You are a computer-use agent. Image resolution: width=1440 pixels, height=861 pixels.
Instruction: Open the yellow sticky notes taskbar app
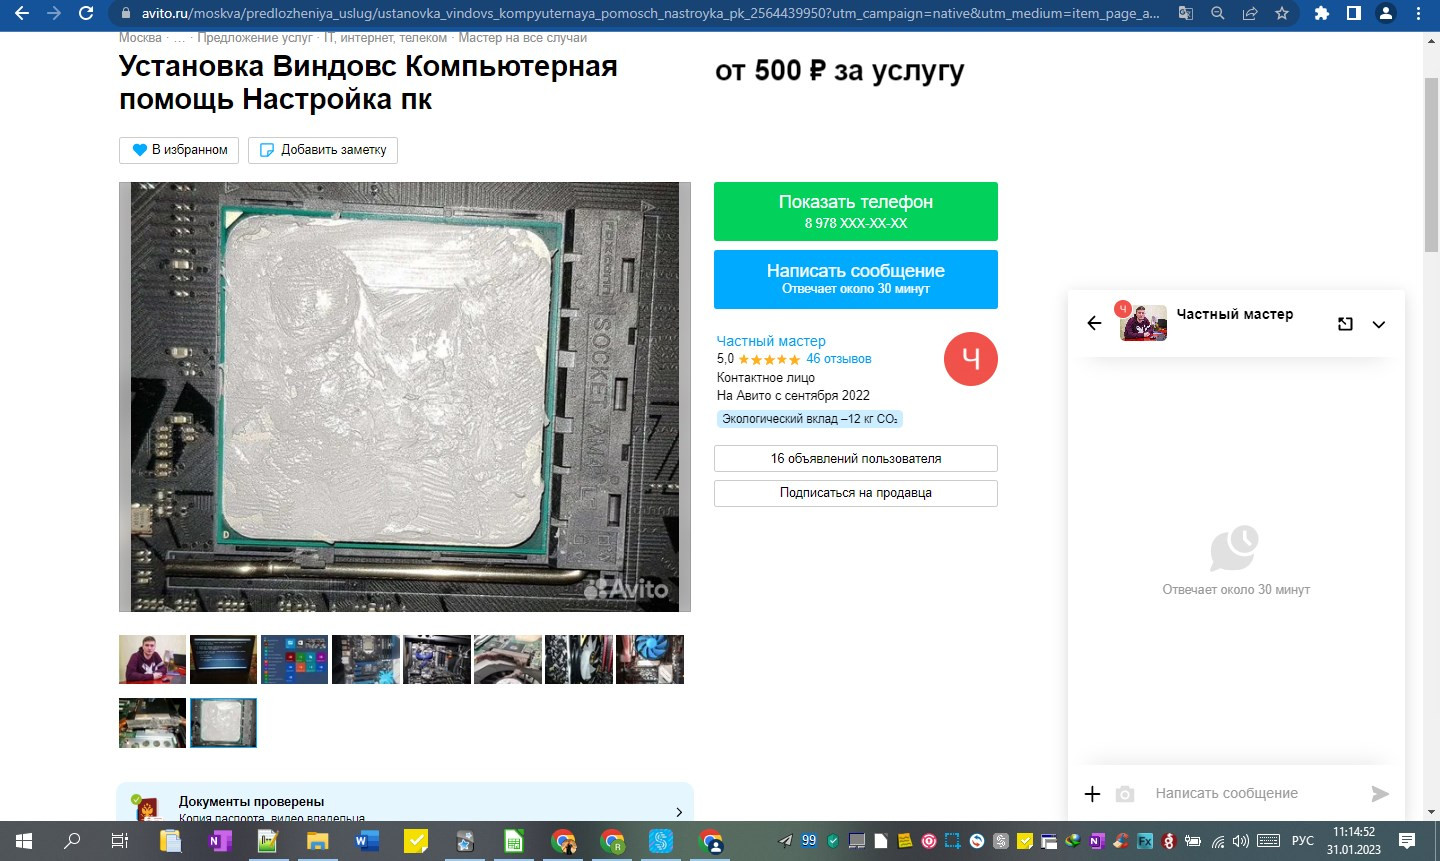415,841
